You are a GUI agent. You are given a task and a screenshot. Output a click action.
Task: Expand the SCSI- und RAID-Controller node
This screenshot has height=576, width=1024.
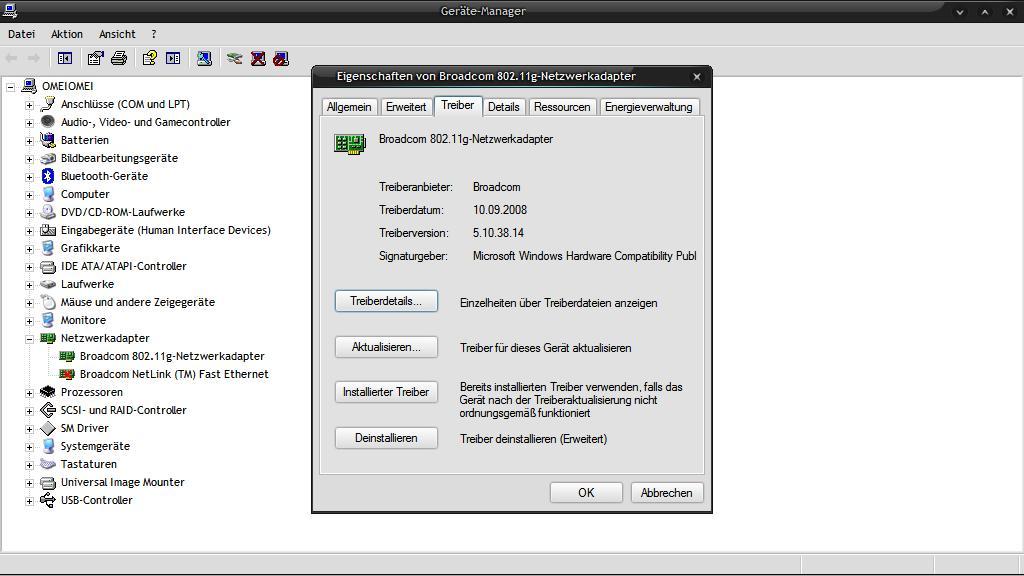(29, 411)
